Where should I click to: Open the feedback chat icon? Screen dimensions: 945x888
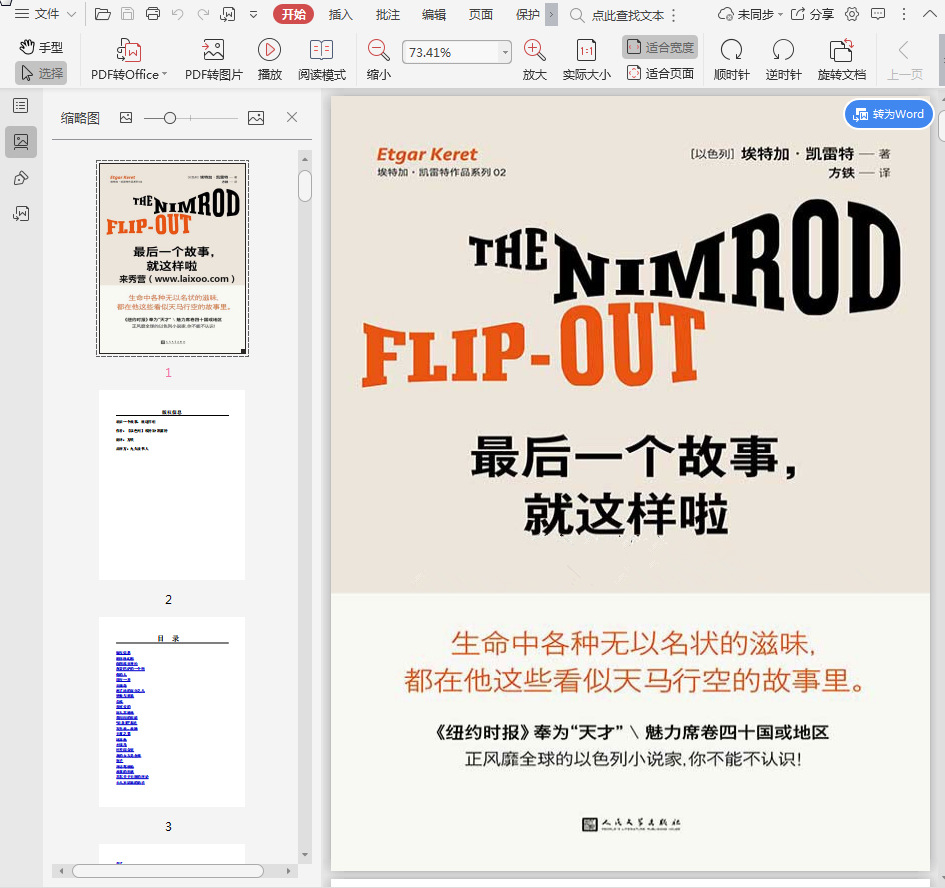coord(878,14)
